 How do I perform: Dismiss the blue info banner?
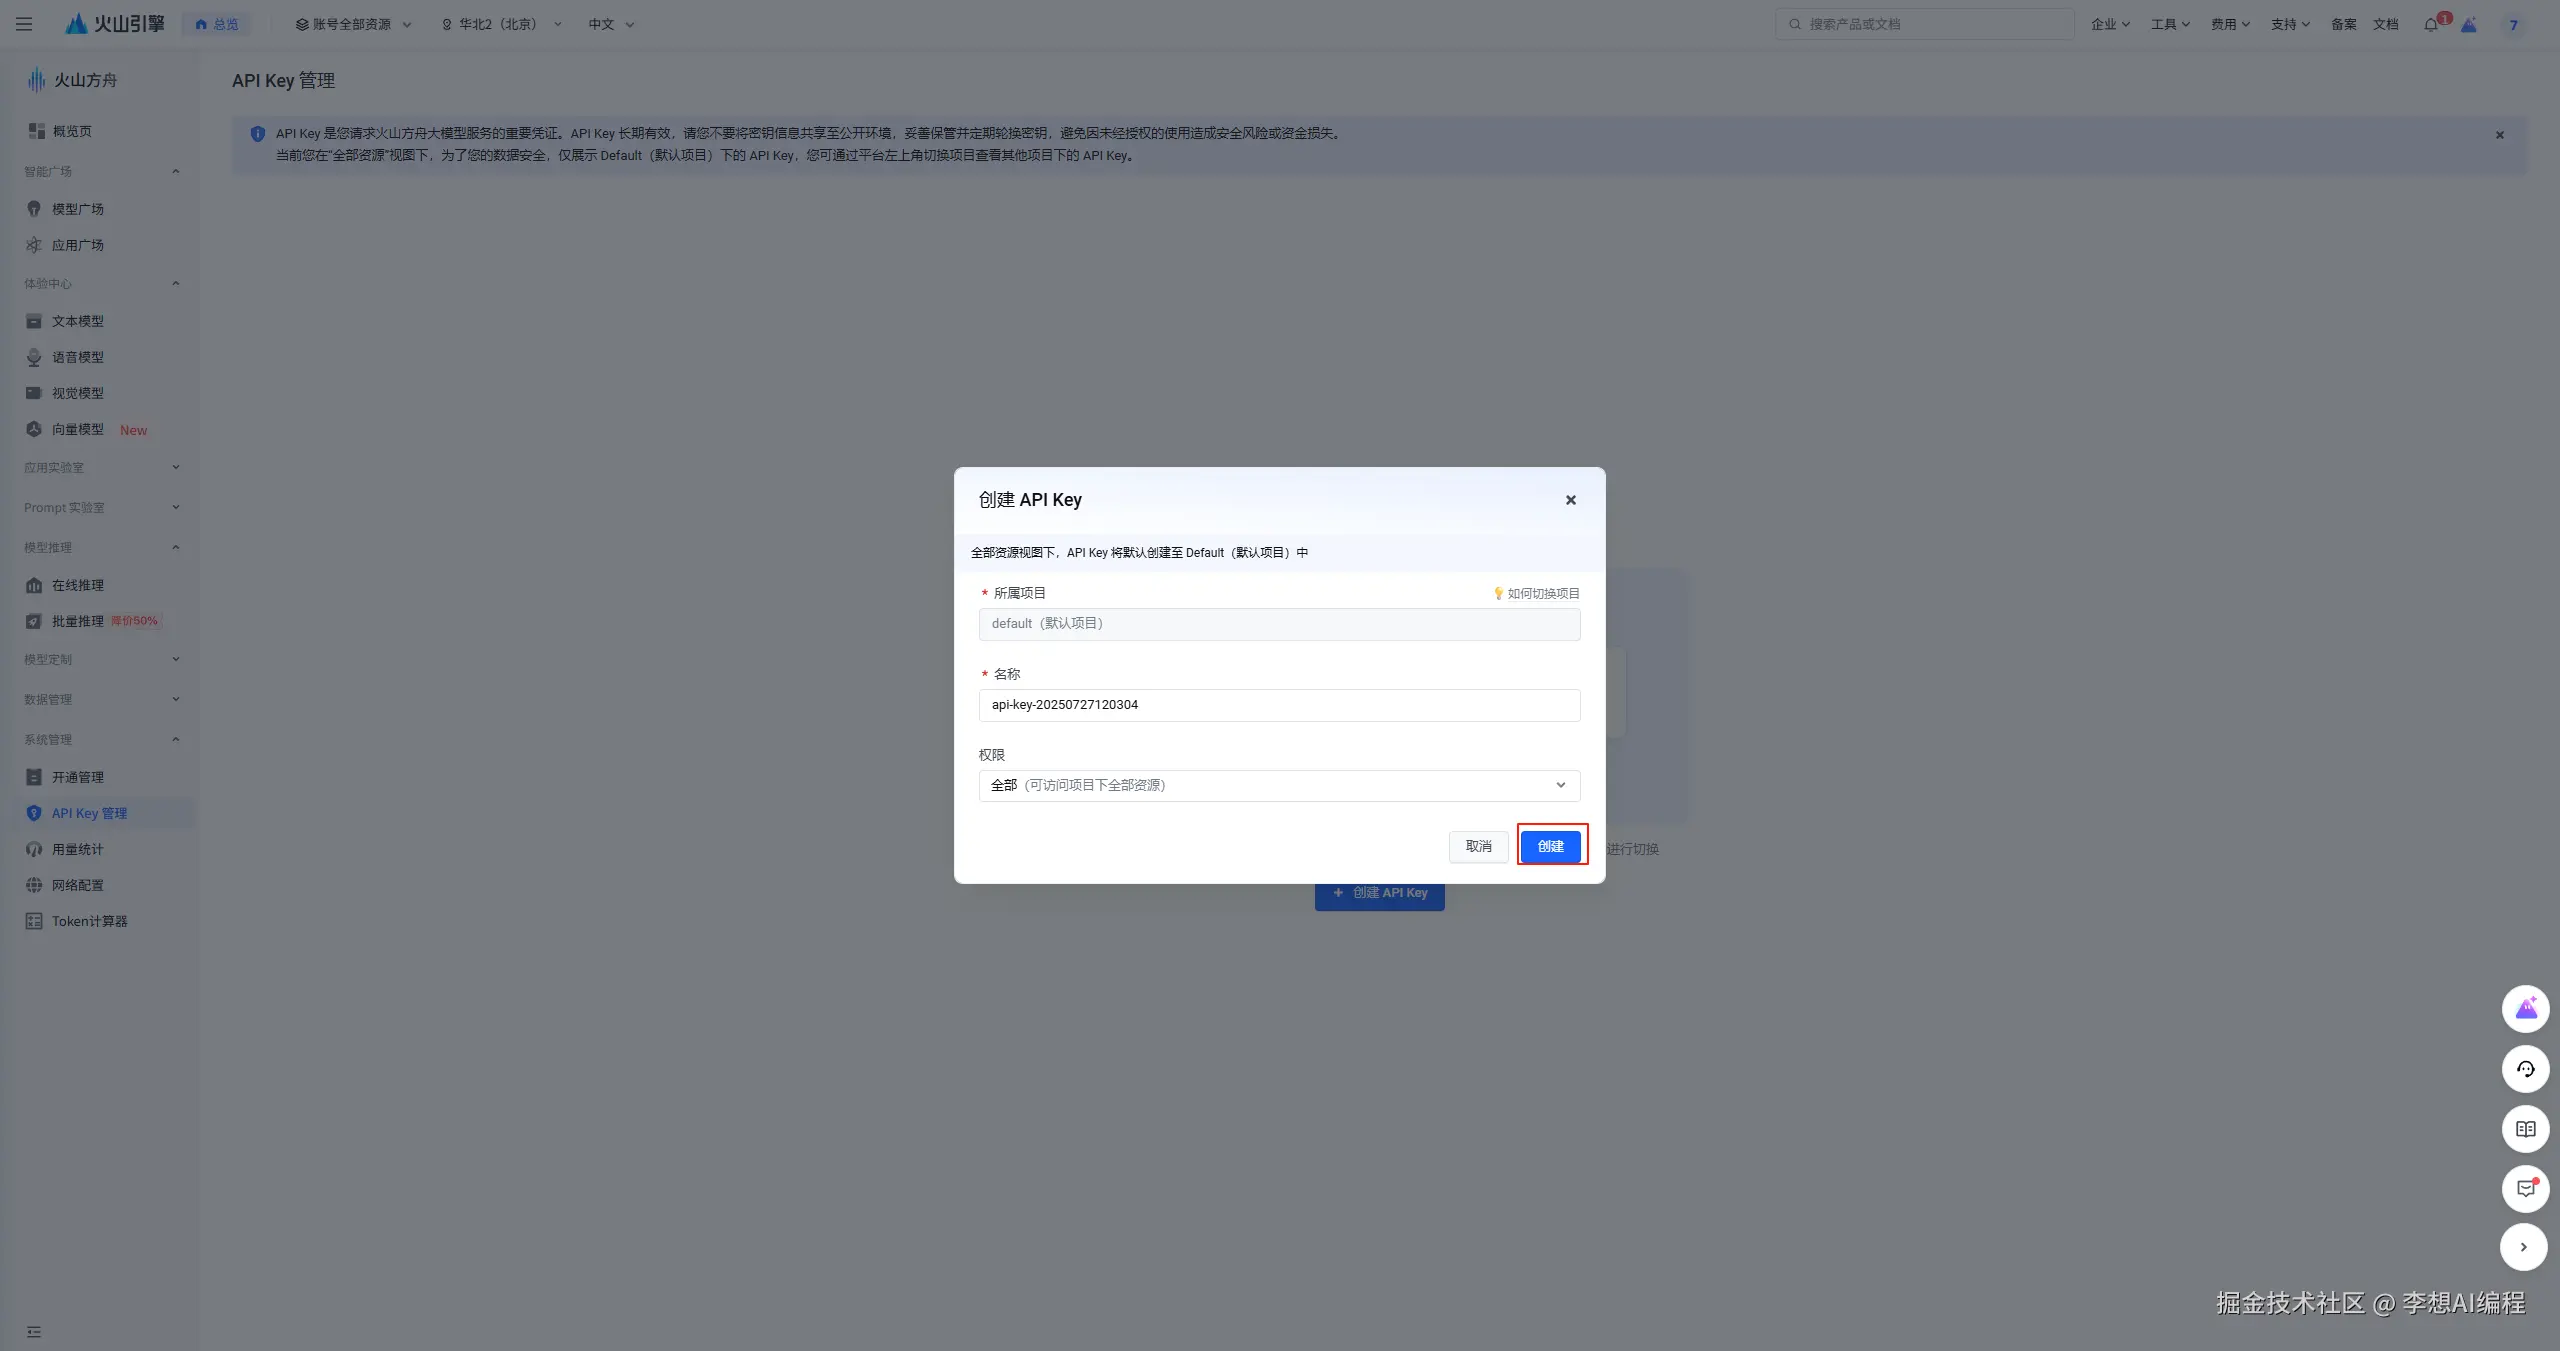(2499, 135)
